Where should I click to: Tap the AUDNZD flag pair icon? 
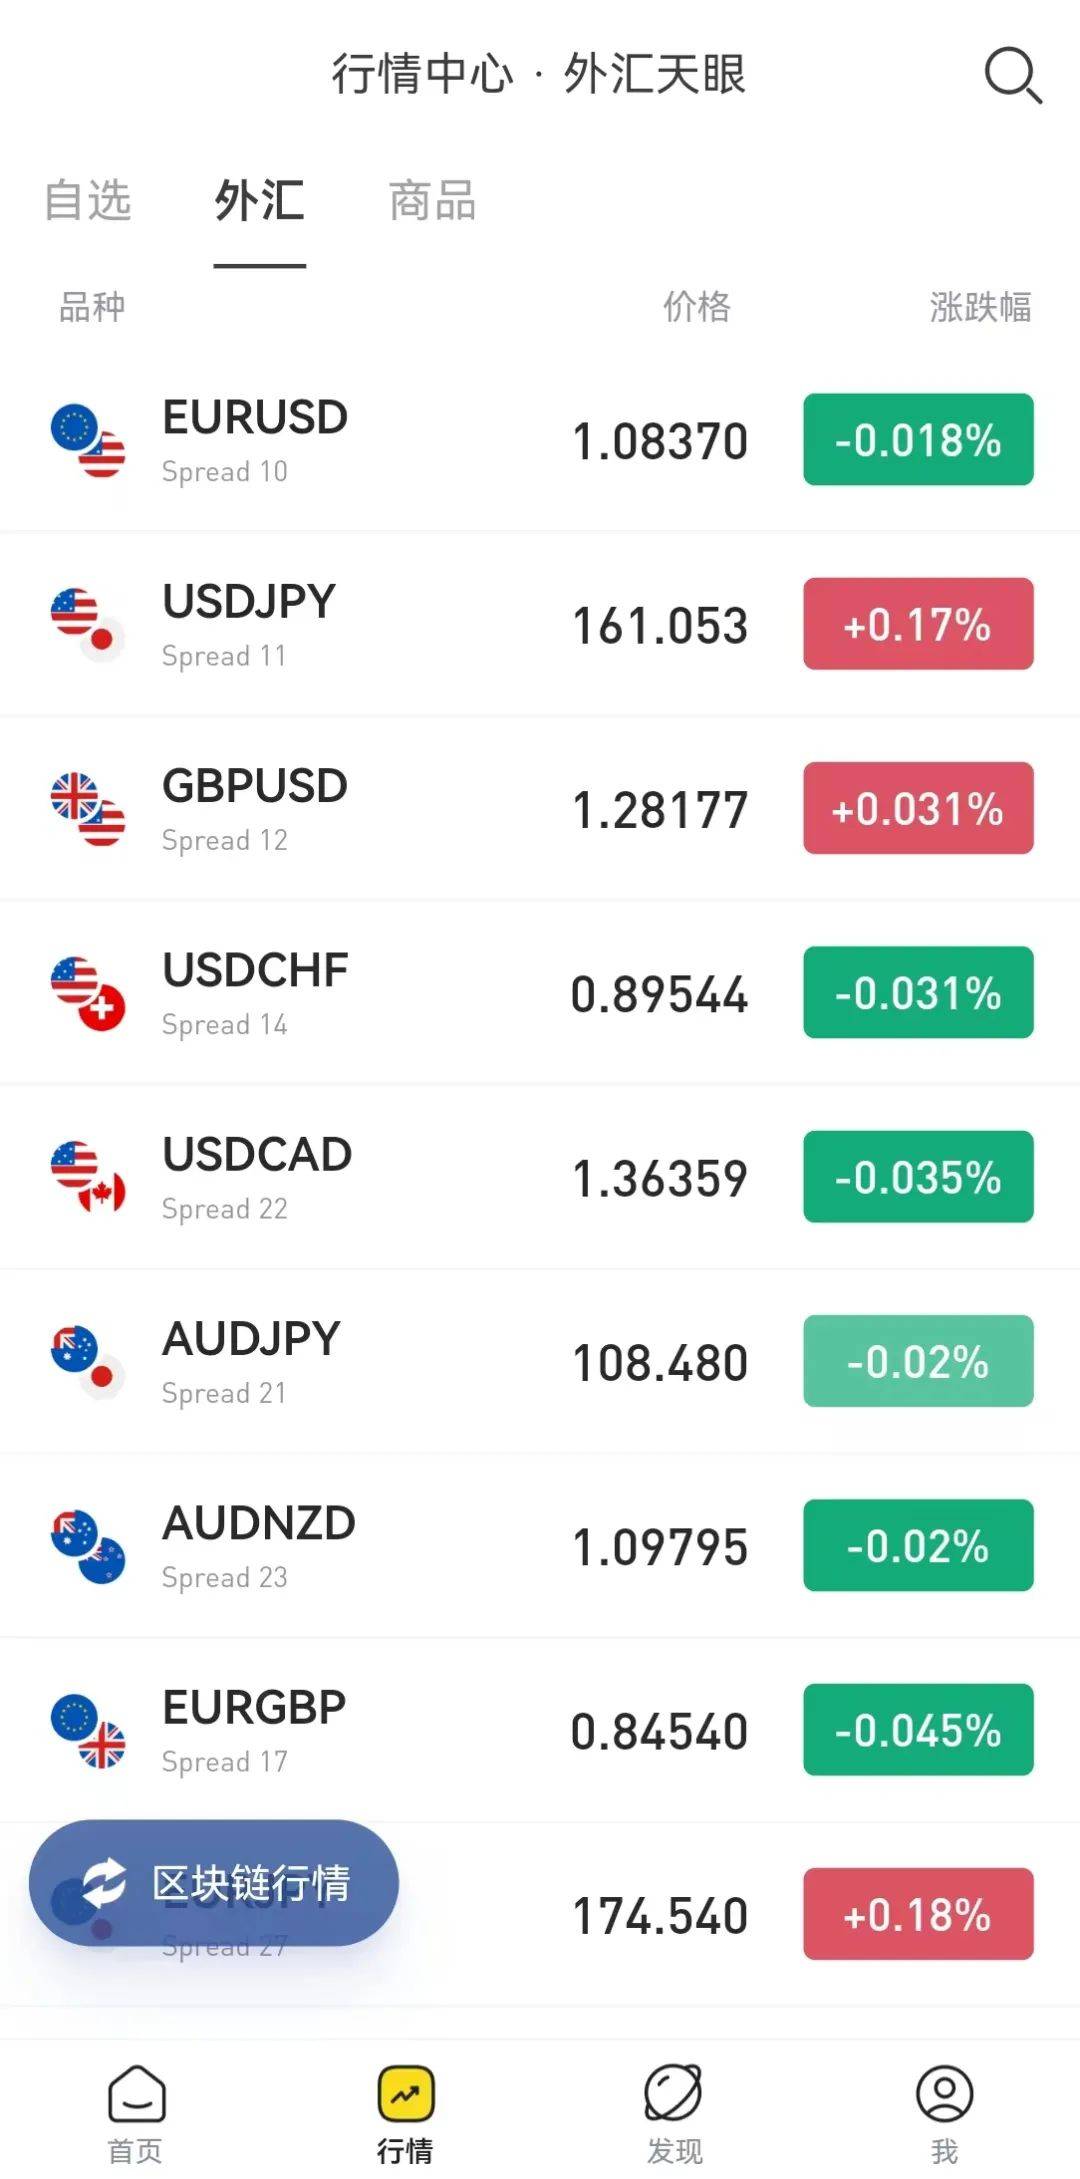pos(88,1547)
